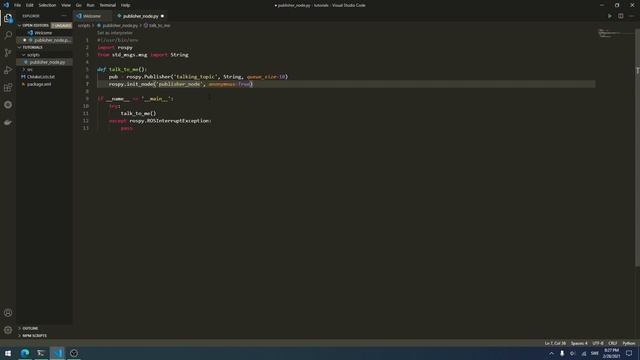Open the circular extension view icon in activity bar
The width and height of the screenshot is (640, 360).
pos(8,105)
